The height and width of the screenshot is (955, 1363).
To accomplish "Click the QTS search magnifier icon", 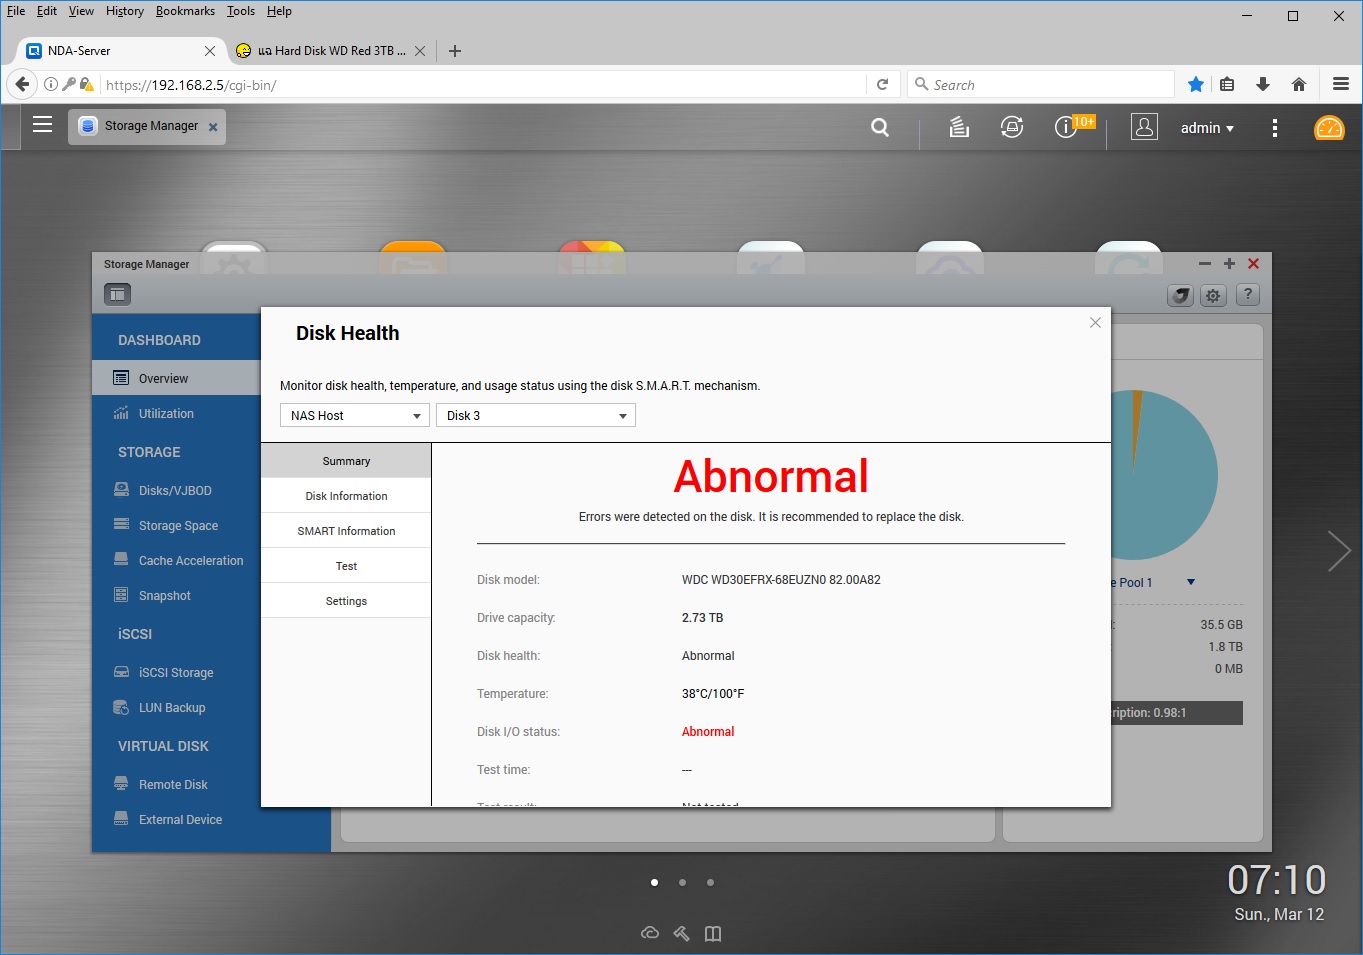I will [880, 127].
